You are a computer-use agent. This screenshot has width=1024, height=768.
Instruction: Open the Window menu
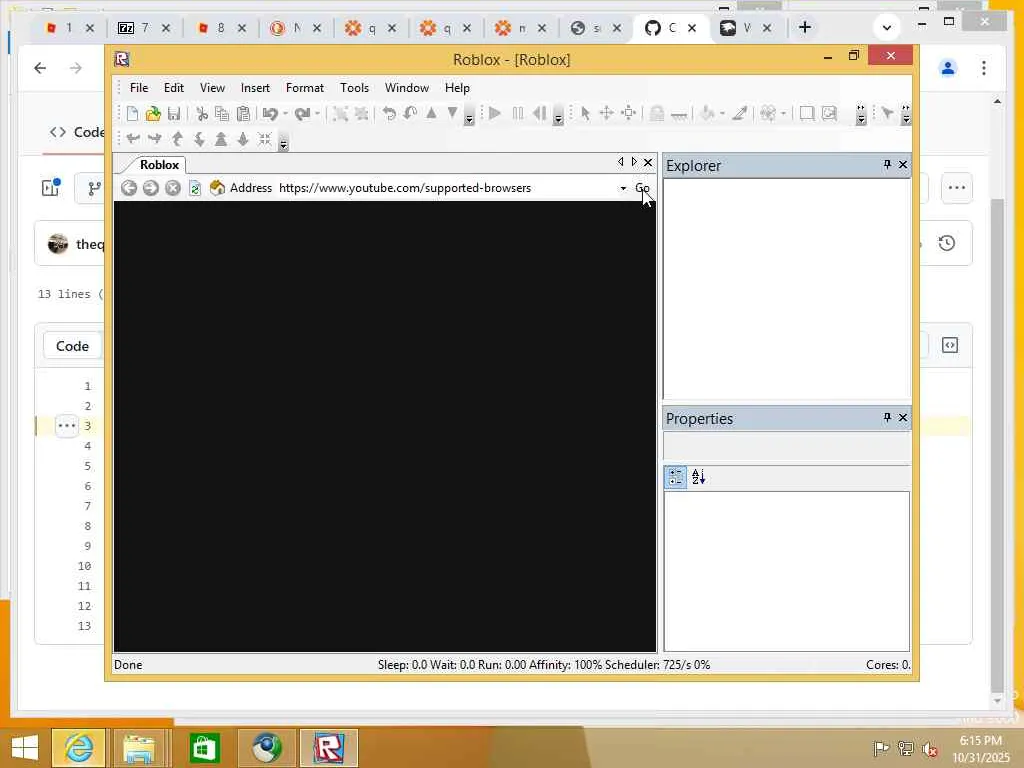(407, 88)
